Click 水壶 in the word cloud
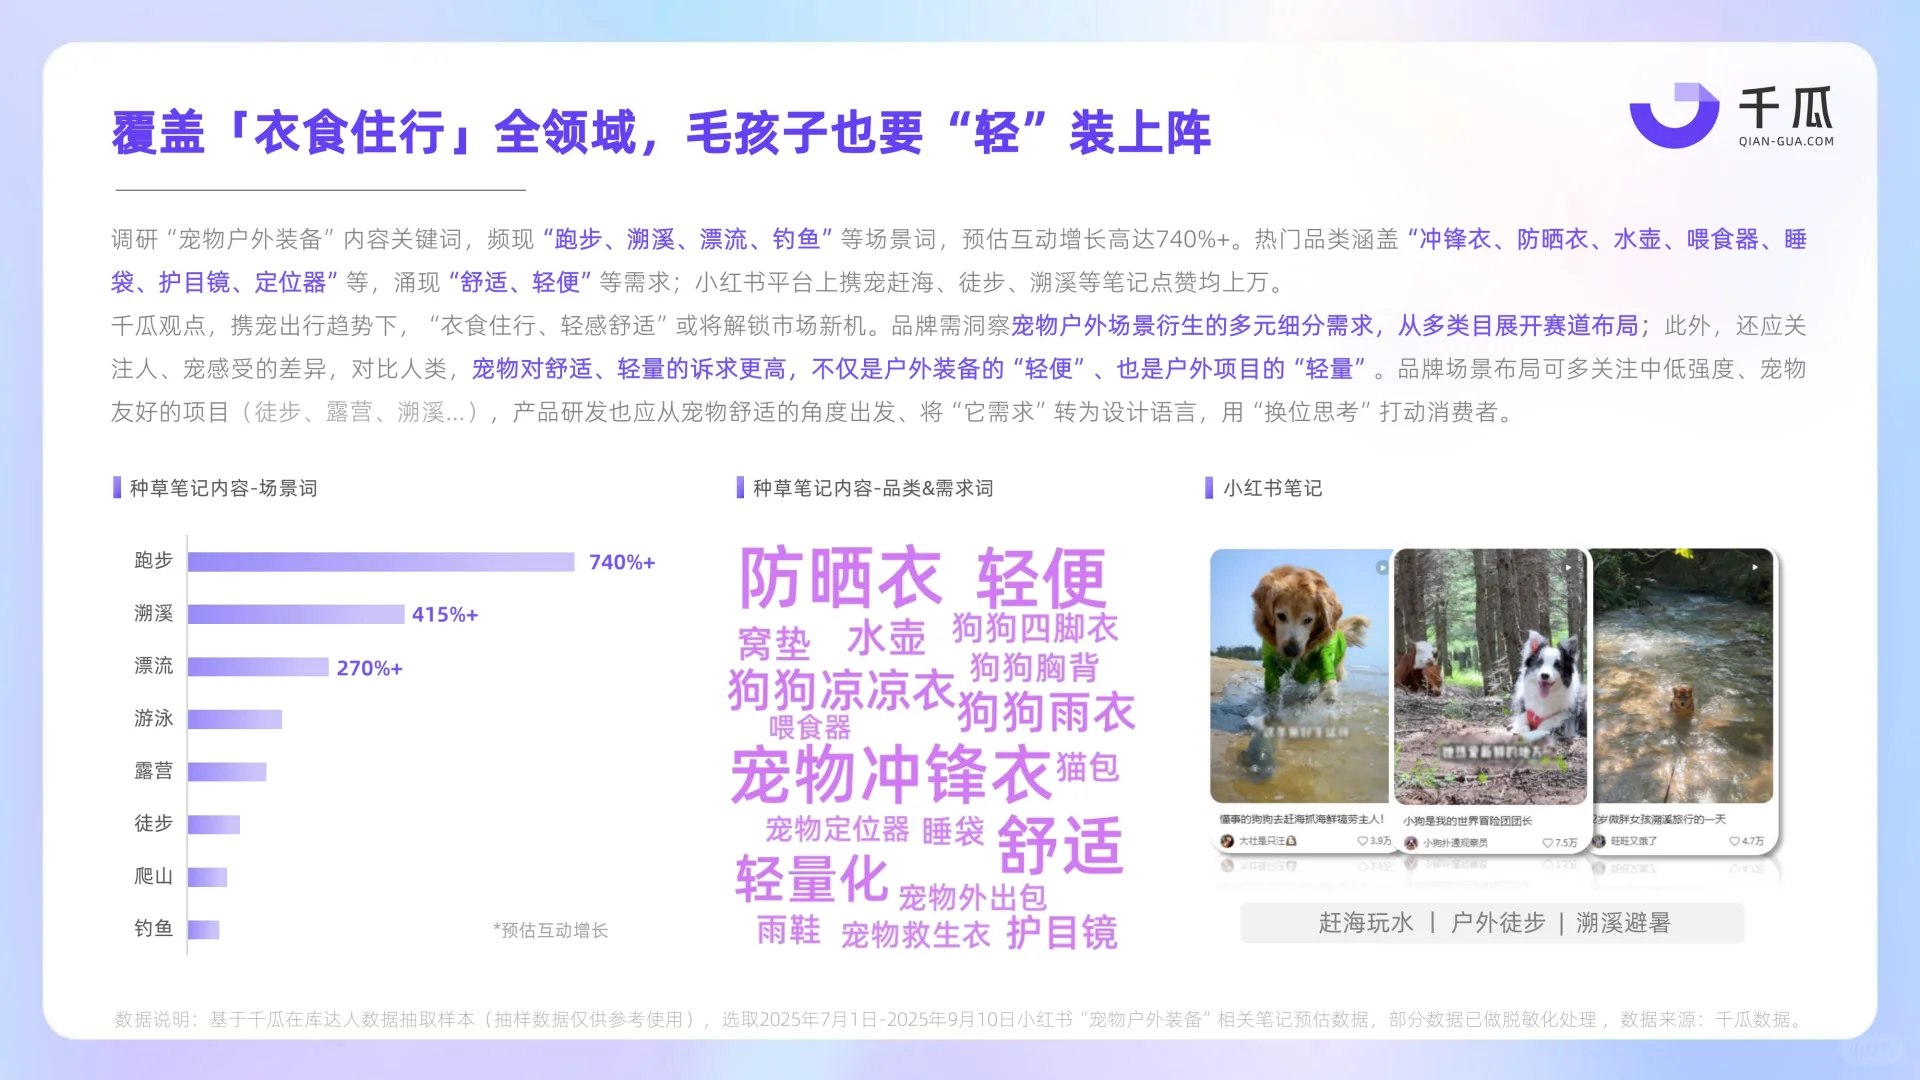The width and height of the screenshot is (1920, 1080). tap(886, 637)
